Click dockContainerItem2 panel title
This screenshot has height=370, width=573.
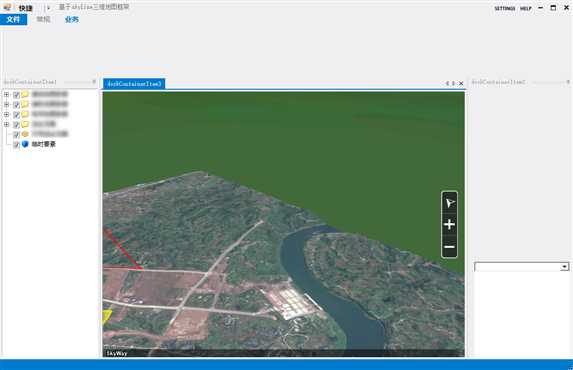(498, 82)
